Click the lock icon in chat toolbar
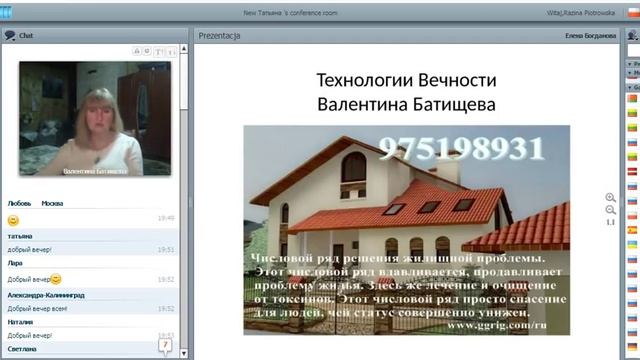This screenshot has height=360, width=640. [137, 51]
